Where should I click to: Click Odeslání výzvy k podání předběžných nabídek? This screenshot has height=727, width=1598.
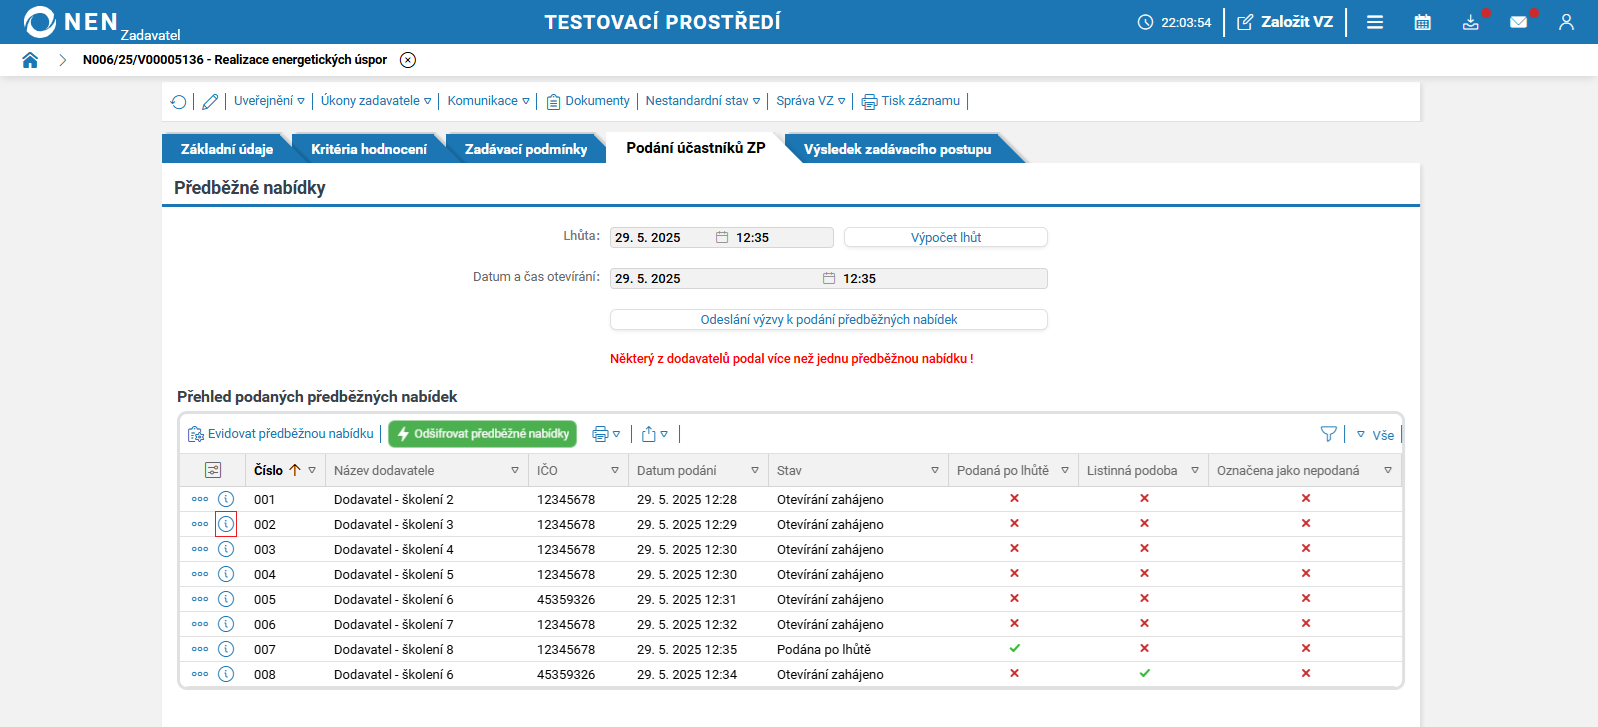click(828, 320)
